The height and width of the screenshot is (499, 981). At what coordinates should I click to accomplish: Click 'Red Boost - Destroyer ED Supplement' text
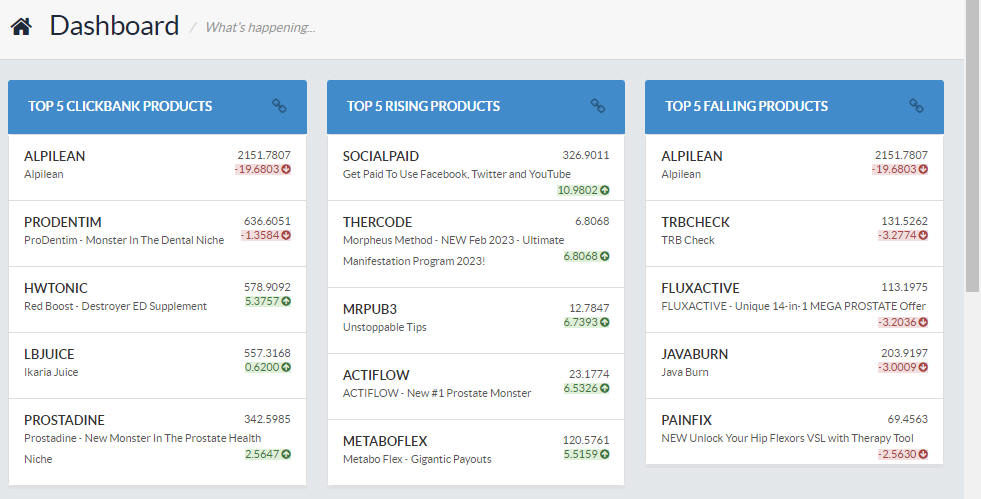[x=115, y=306]
